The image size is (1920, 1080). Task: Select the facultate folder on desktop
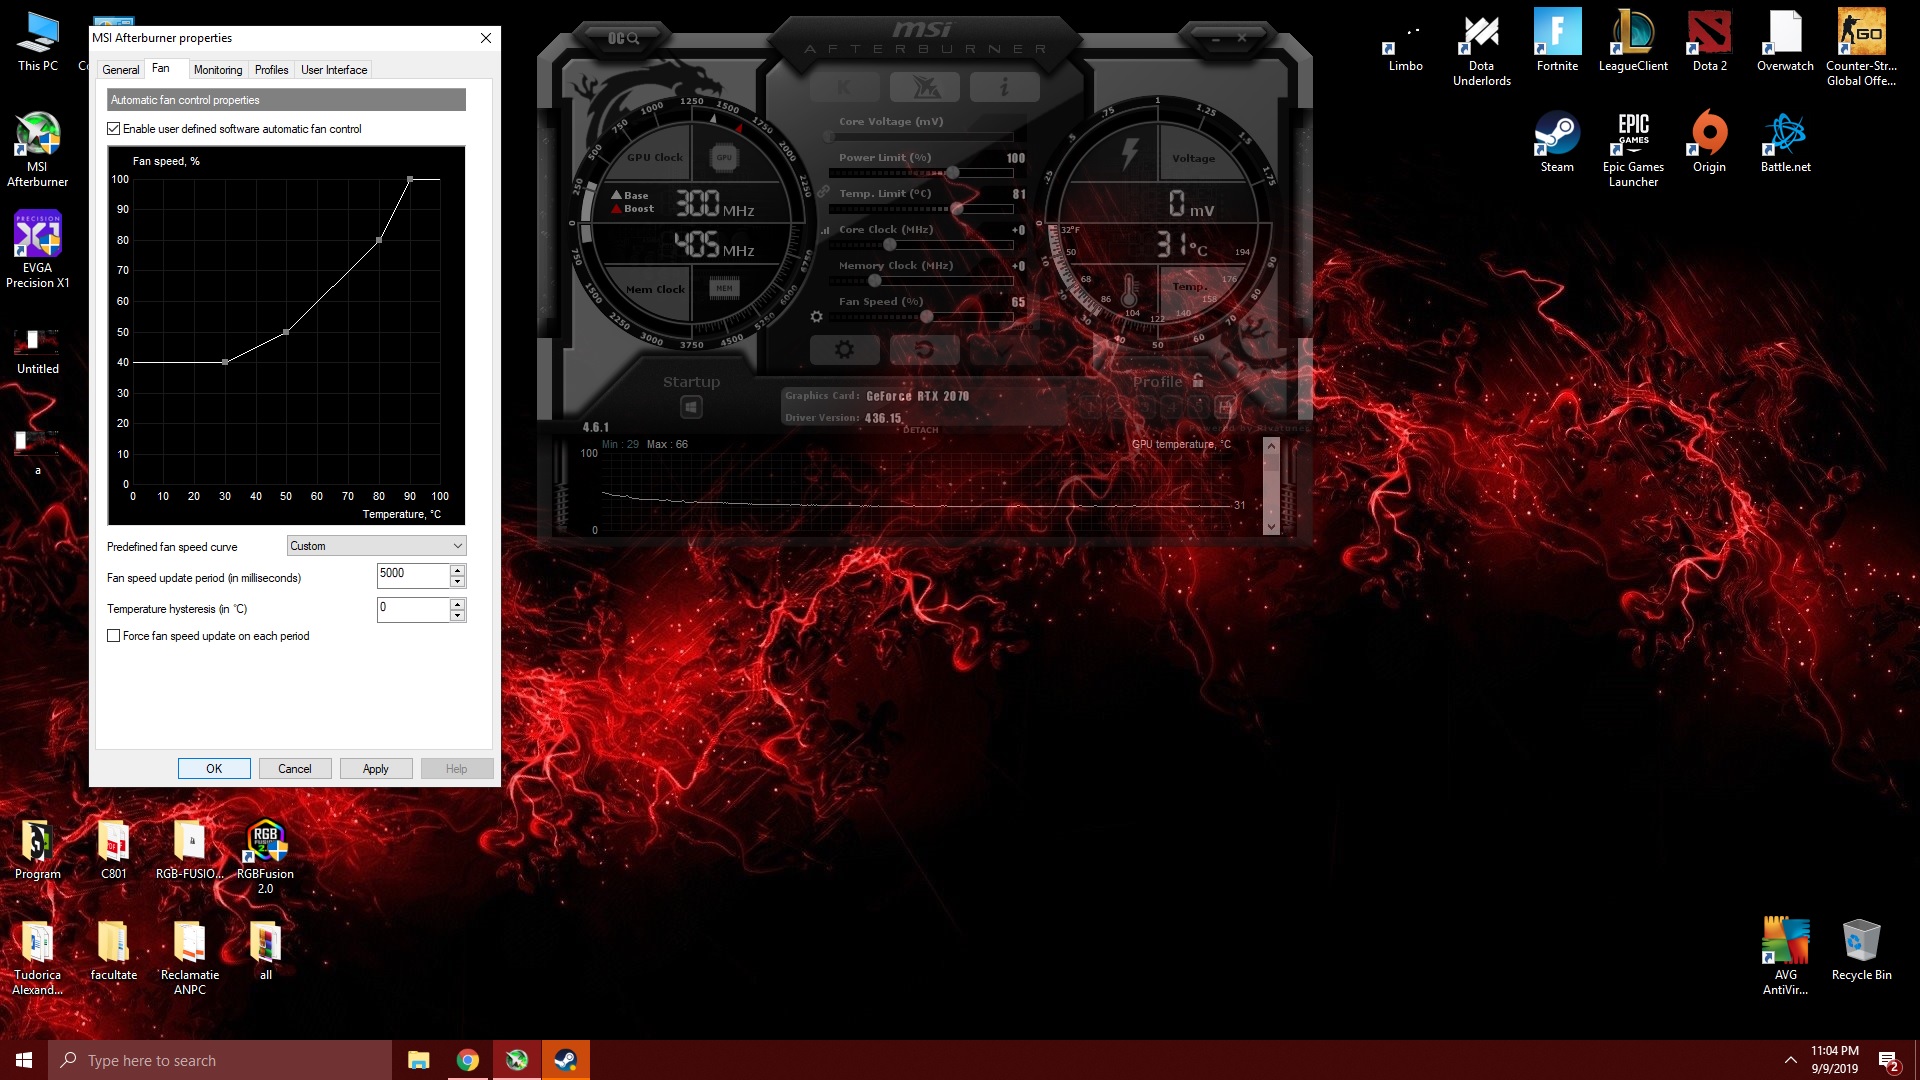[x=114, y=950]
